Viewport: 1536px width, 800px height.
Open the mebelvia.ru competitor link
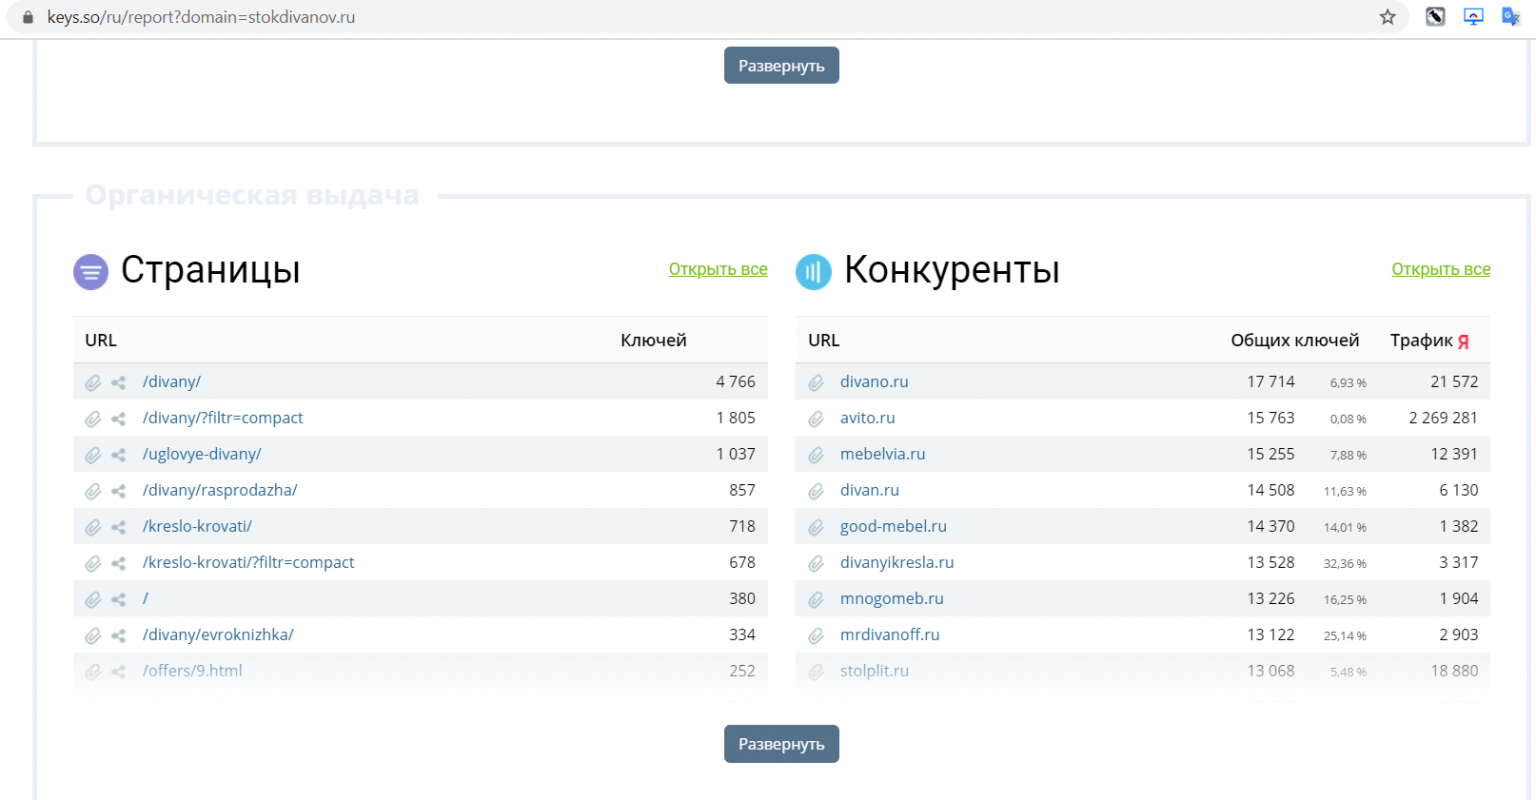click(882, 454)
